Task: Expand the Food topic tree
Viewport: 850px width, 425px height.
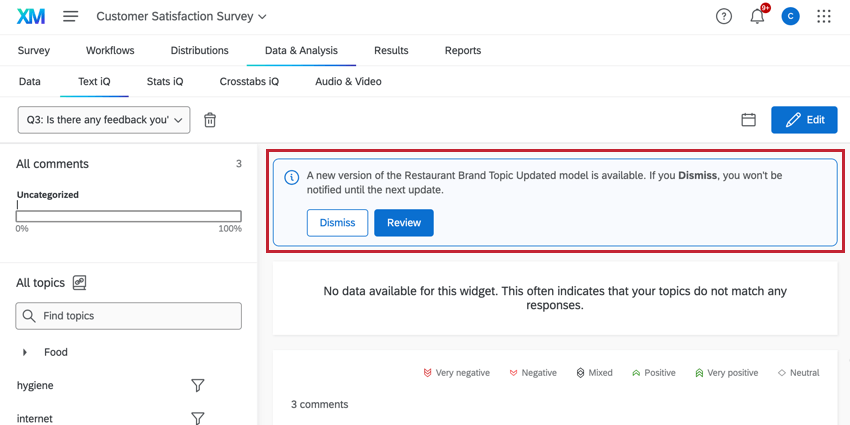Action: point(25,352)
